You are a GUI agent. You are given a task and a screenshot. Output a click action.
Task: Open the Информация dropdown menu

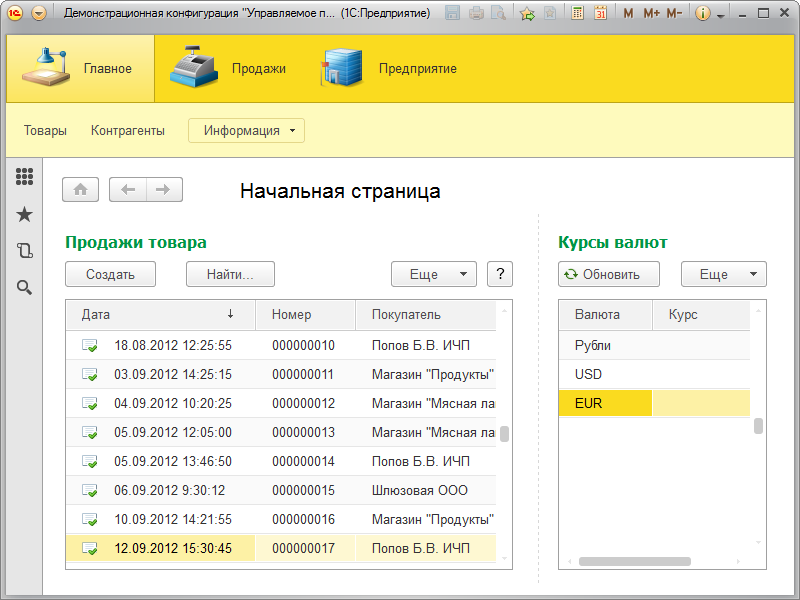(x=246, y=130)
